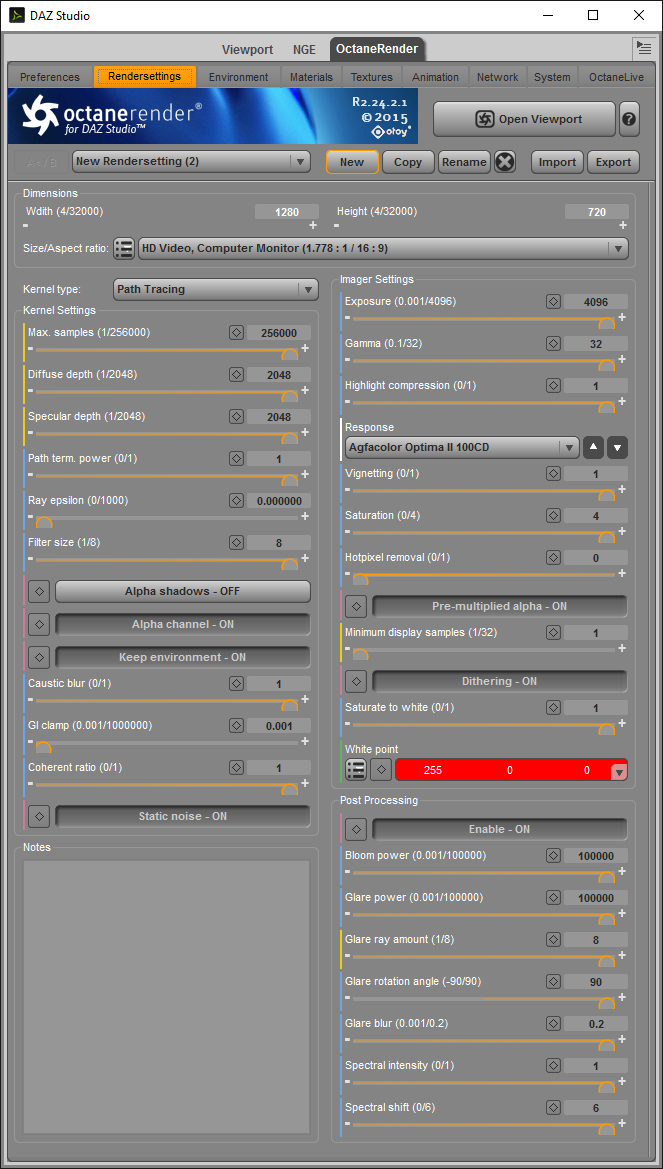This screenshot has width=663, height=1169.
Task: Open Kernel type Path Tracing dropdown
Action: pyautogui.click(x=216, y=289)
